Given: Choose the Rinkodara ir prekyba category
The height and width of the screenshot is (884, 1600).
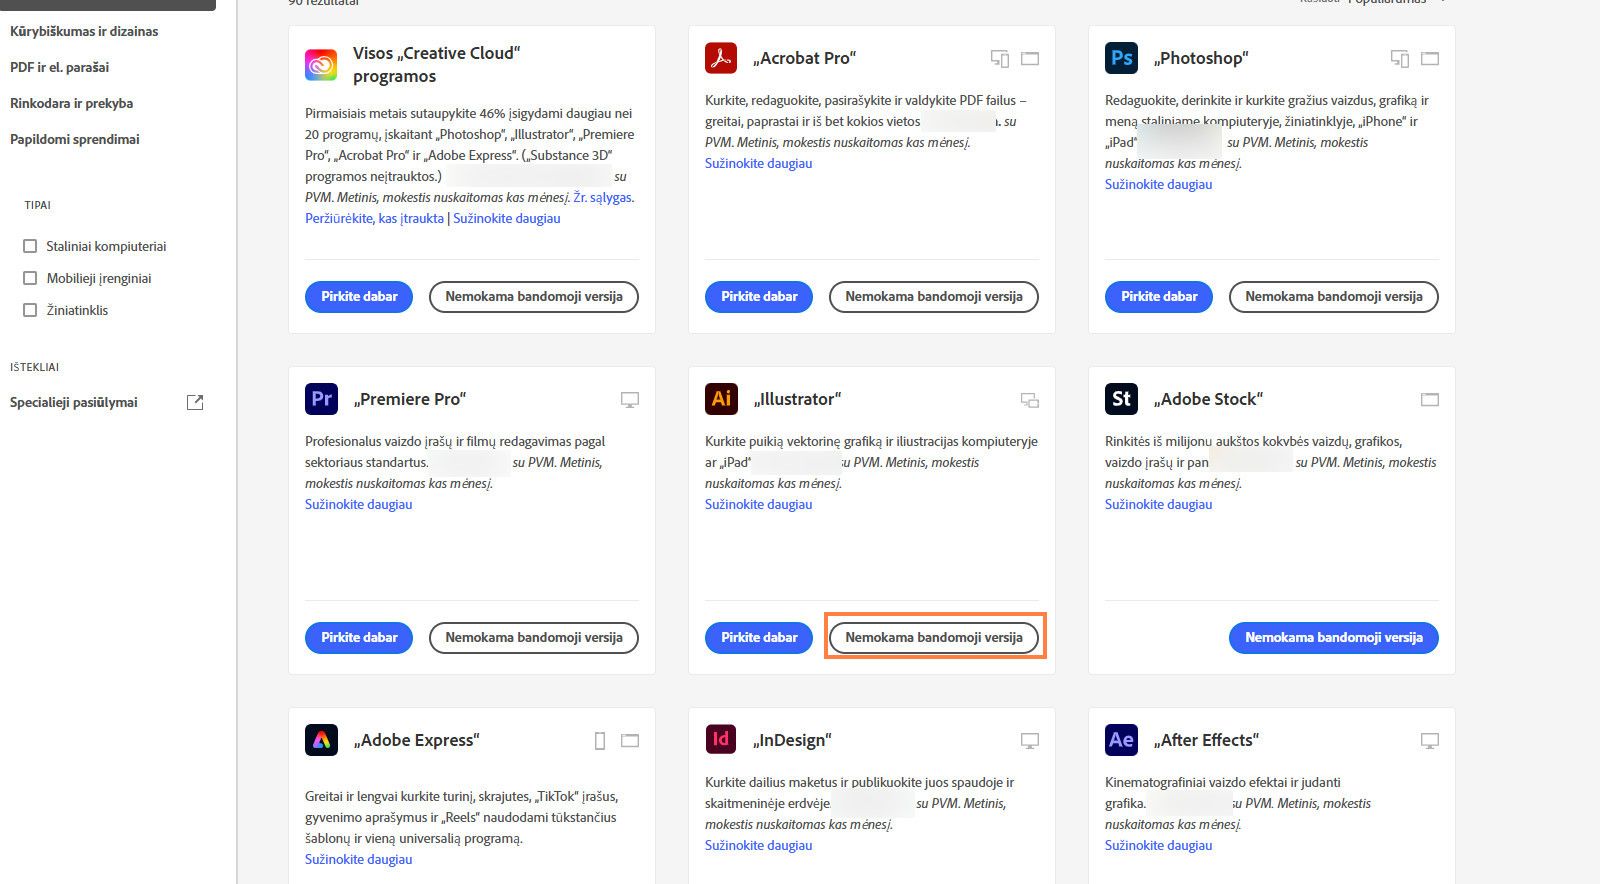Looking at the screenshot, I should coord(71,103).
